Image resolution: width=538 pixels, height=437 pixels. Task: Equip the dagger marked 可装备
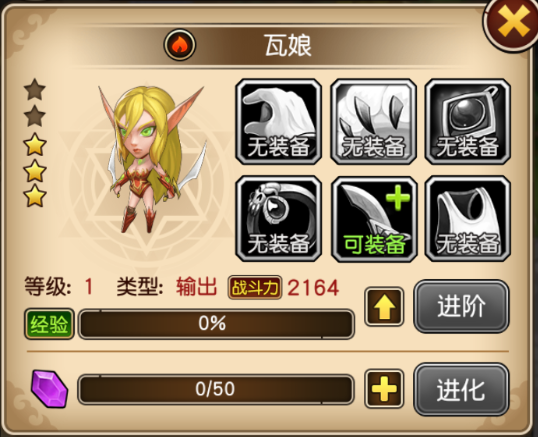[373, 219]
